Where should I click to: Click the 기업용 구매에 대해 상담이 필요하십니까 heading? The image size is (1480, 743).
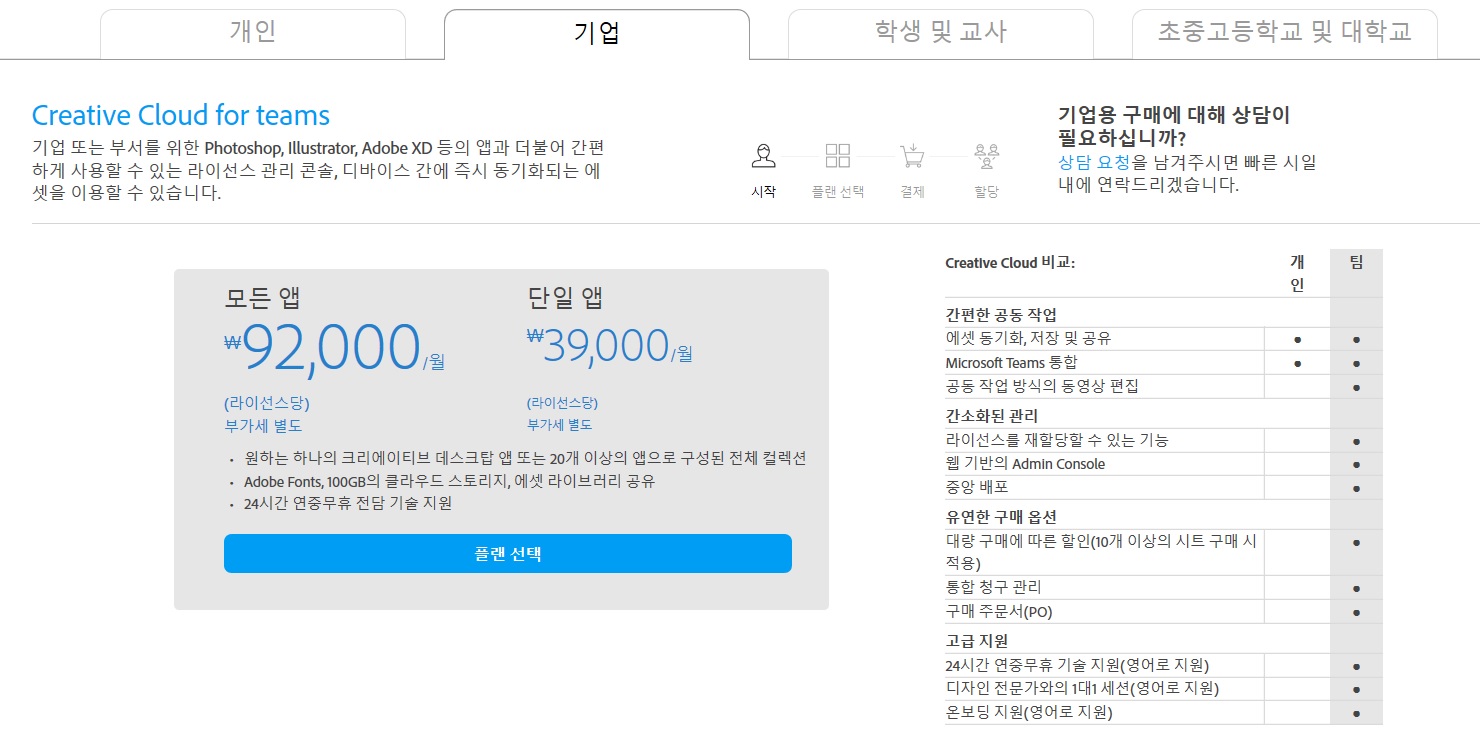1174,126
